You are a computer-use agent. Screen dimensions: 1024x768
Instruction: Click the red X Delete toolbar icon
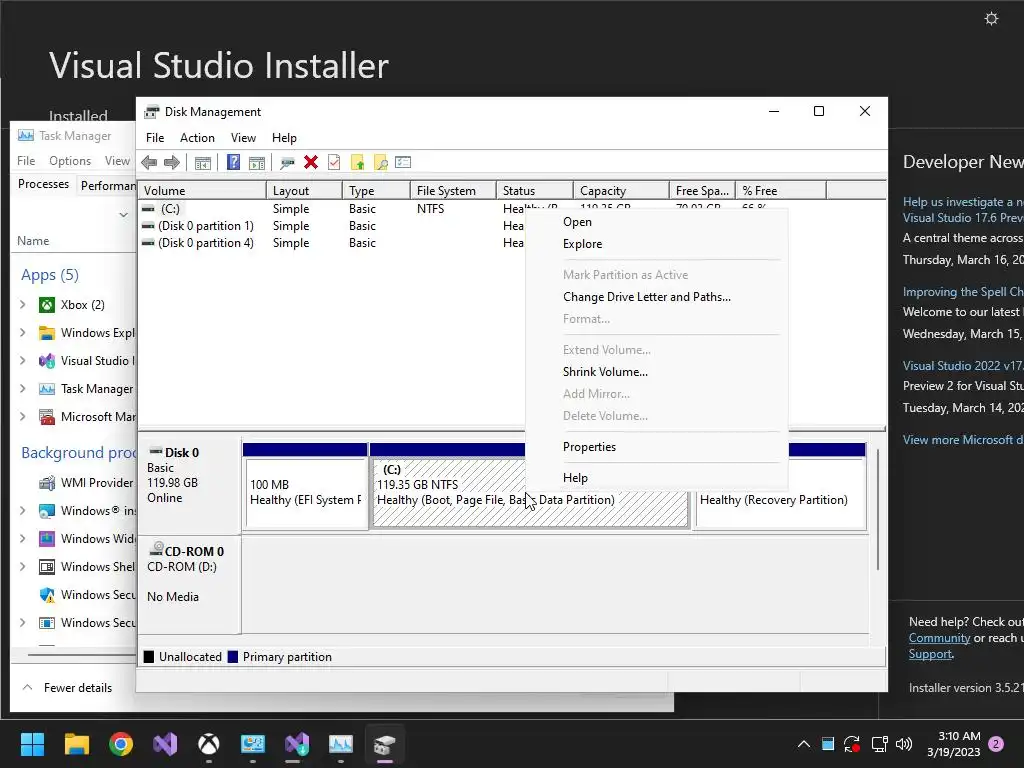point(311,163)
